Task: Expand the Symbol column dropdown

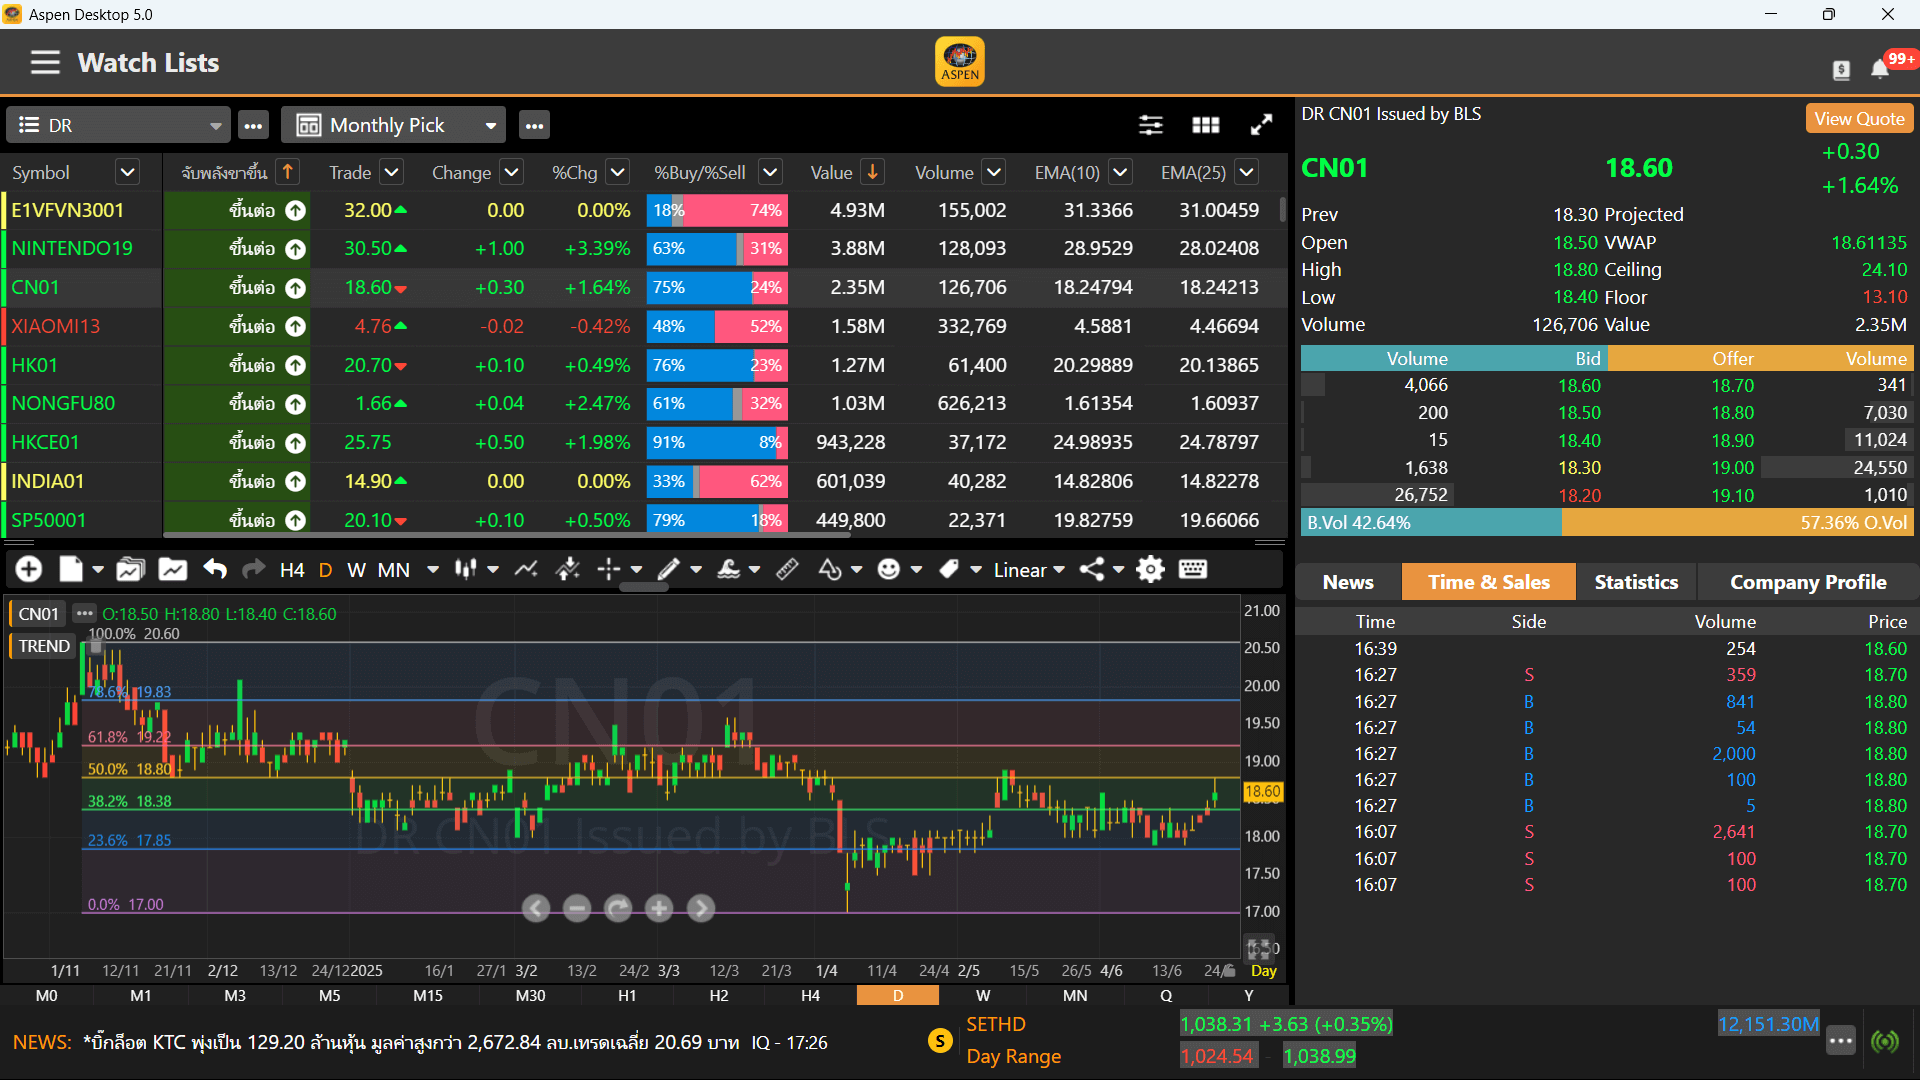Action: [x=127, y=172]
